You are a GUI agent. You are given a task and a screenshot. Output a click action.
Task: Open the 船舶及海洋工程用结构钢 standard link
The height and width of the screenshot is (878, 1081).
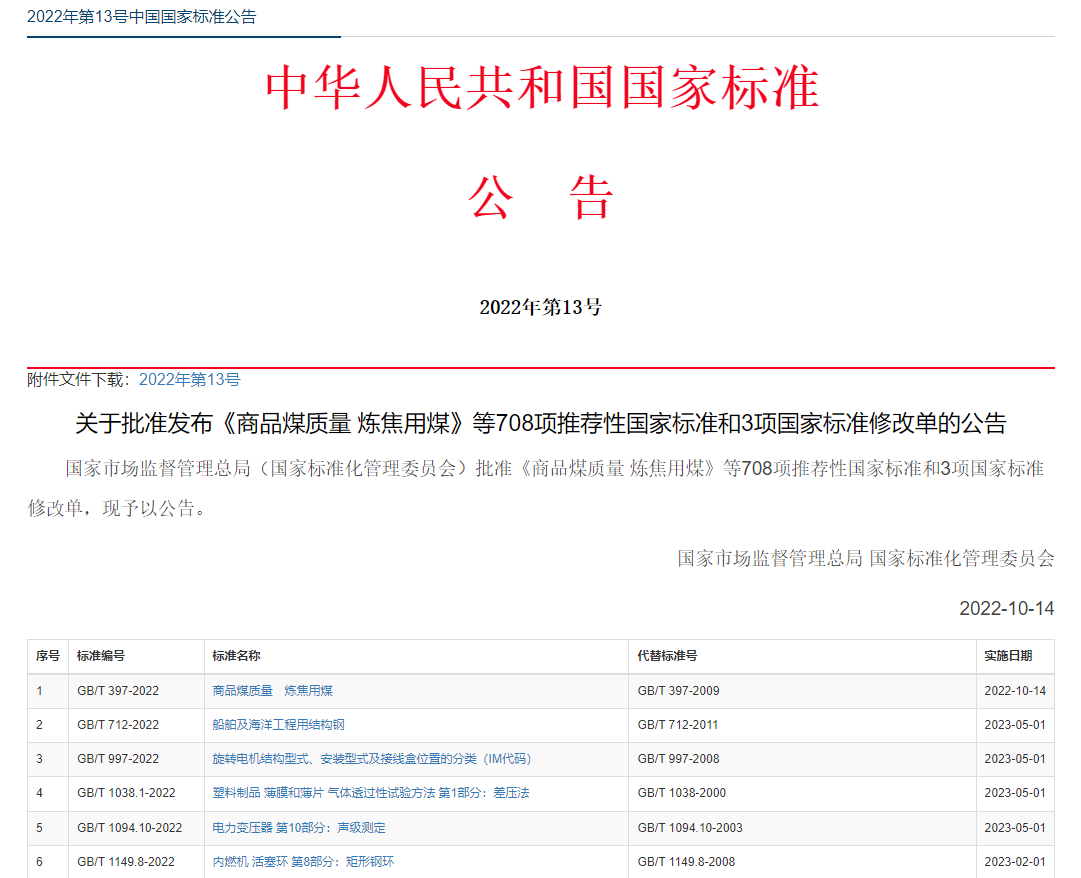pos(279,725)
